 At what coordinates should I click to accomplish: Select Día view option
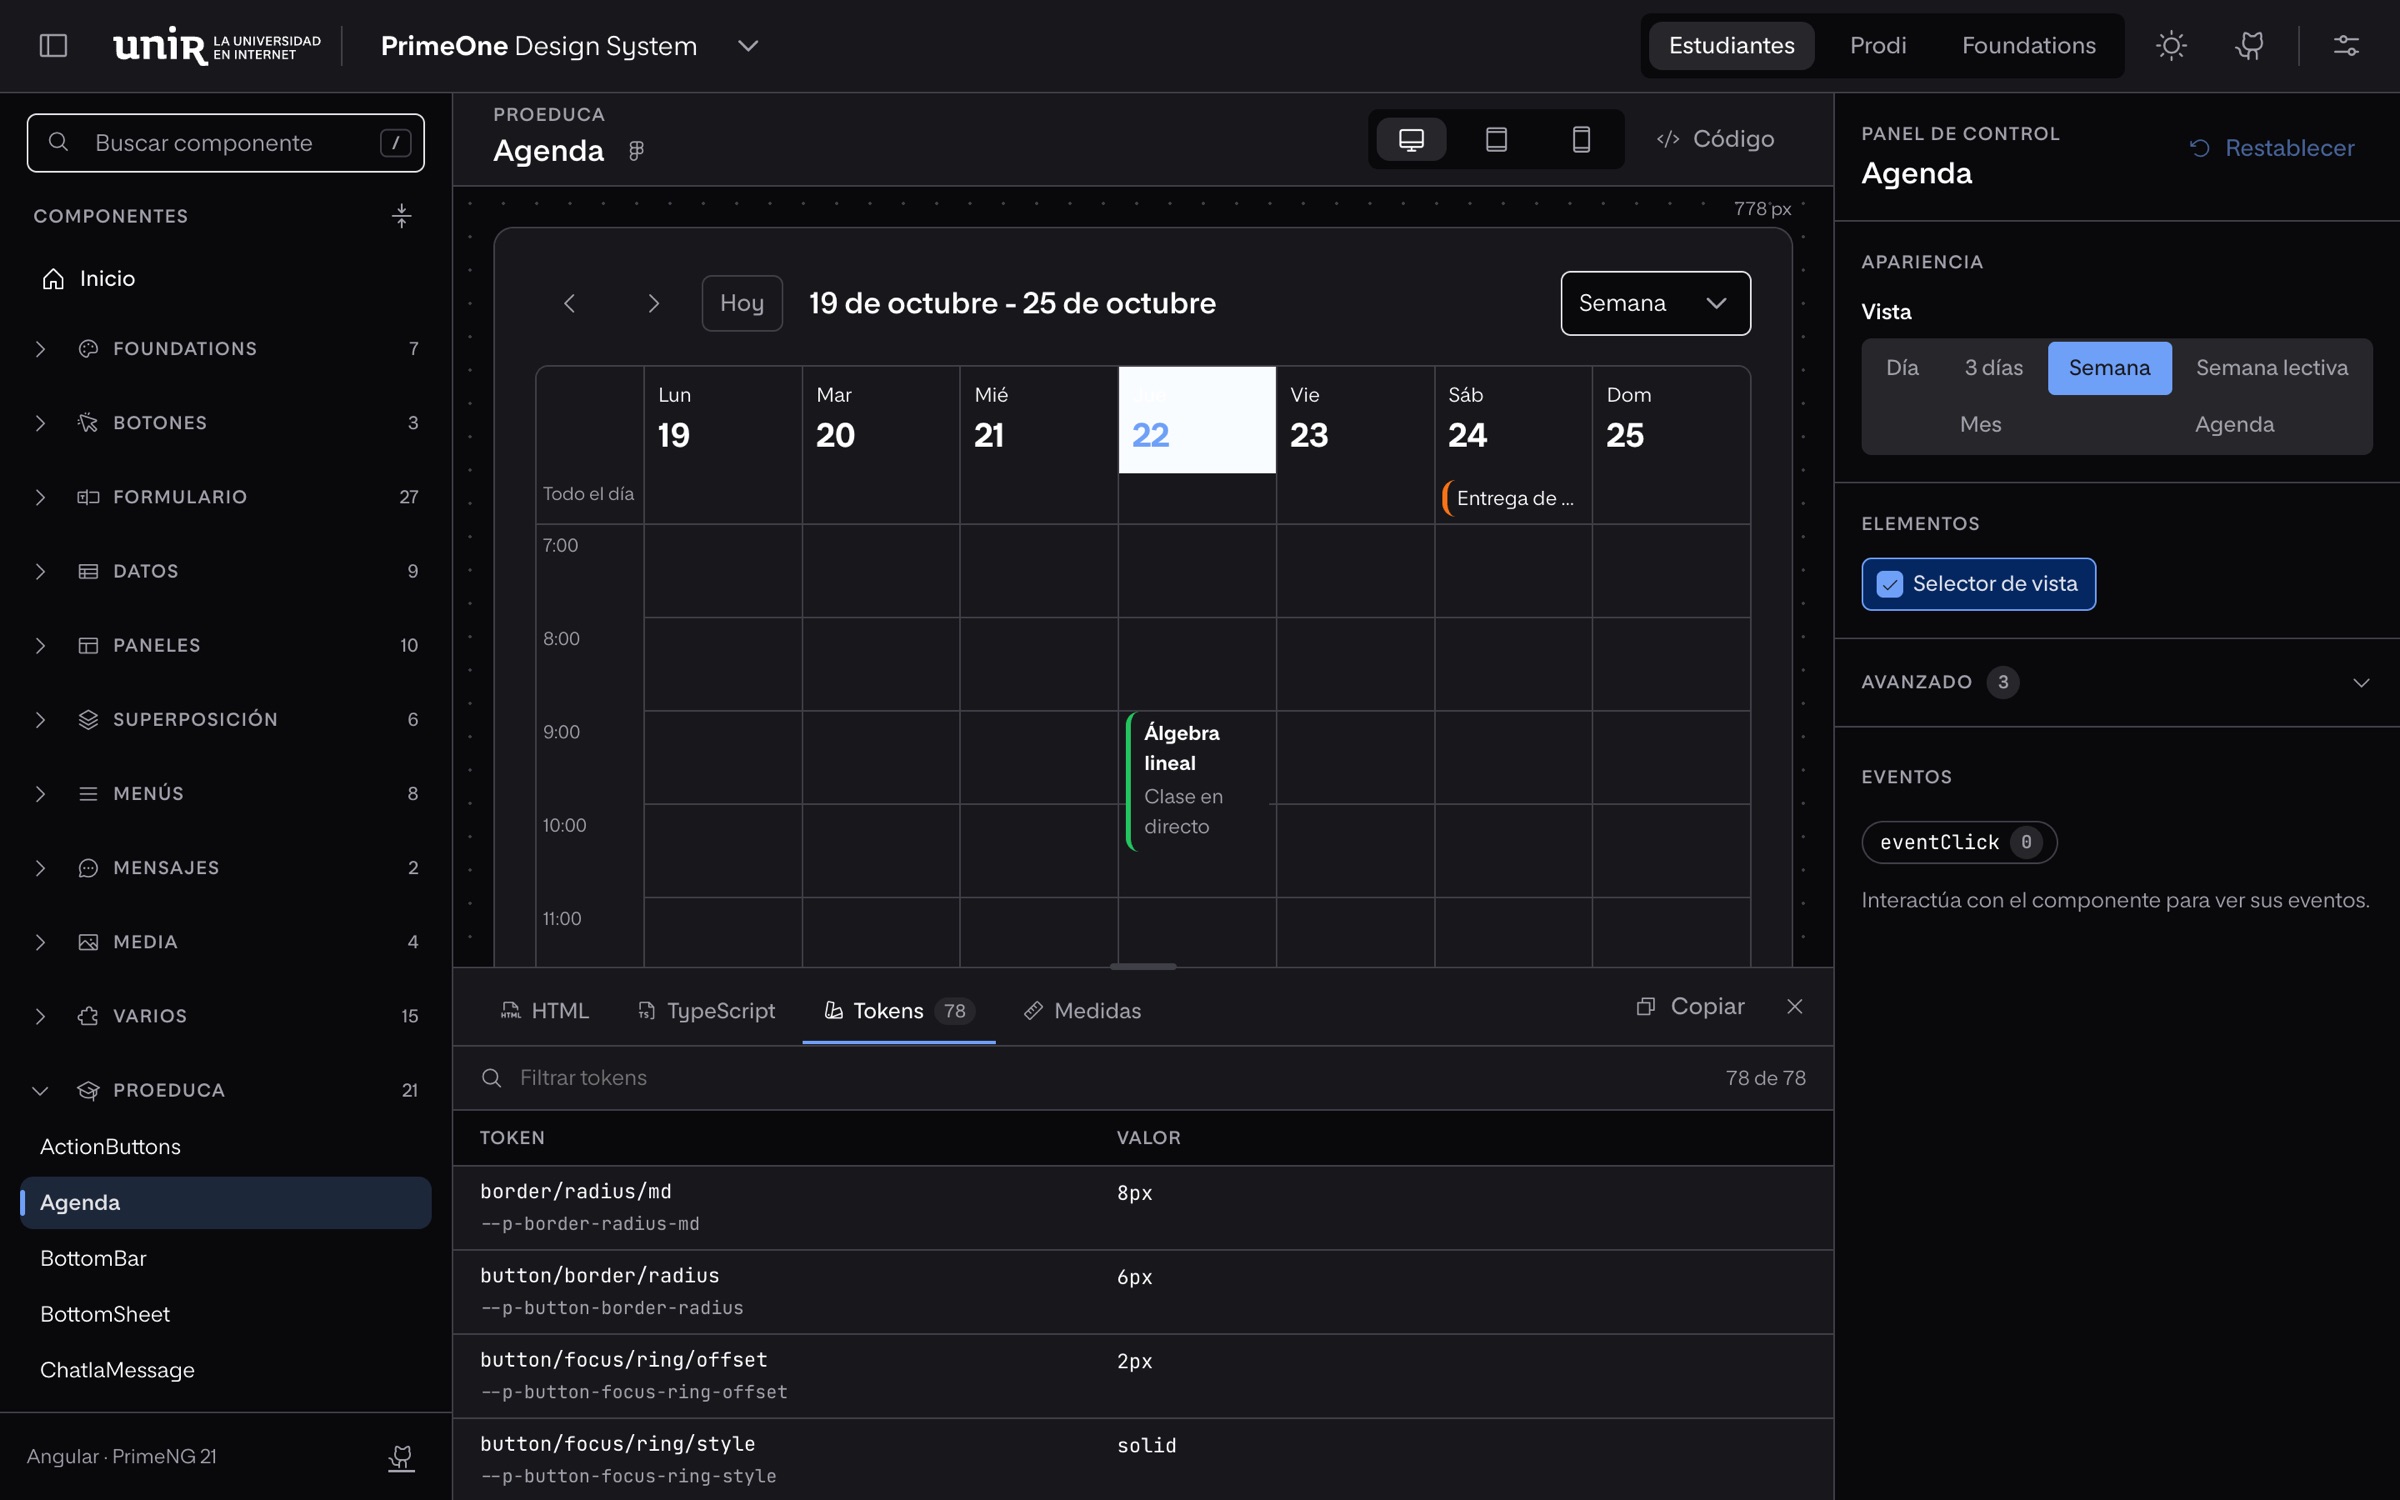[1902, 368]
